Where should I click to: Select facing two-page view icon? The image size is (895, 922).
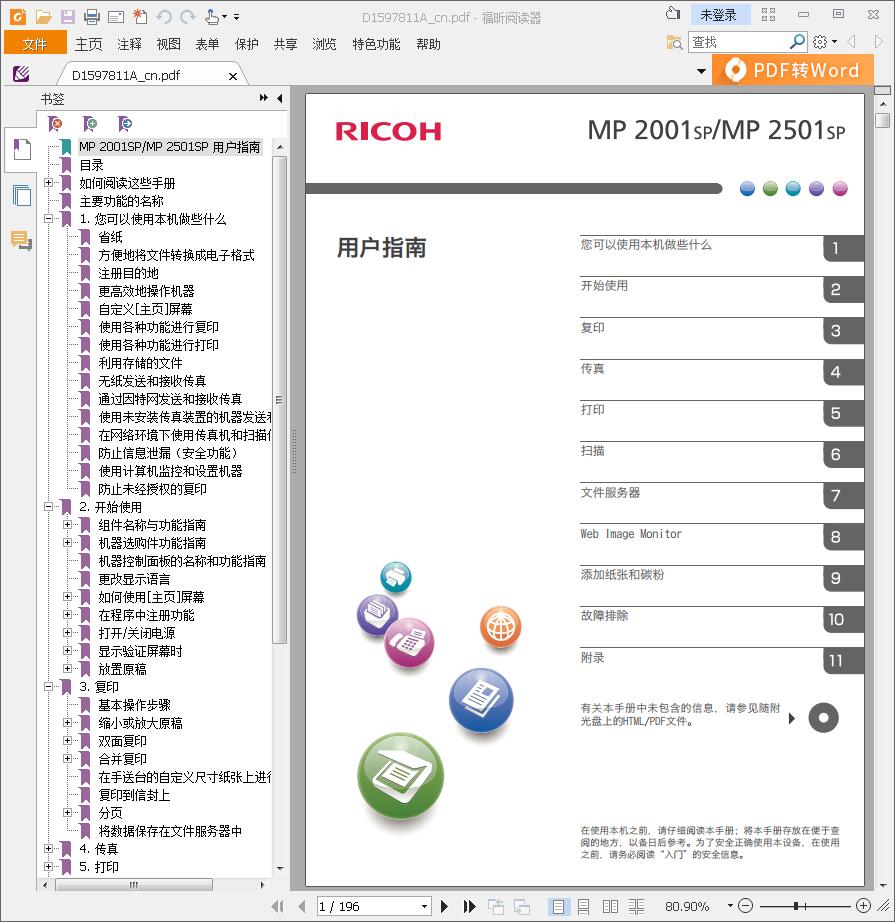pyautogui.click(x=610, y=906)
